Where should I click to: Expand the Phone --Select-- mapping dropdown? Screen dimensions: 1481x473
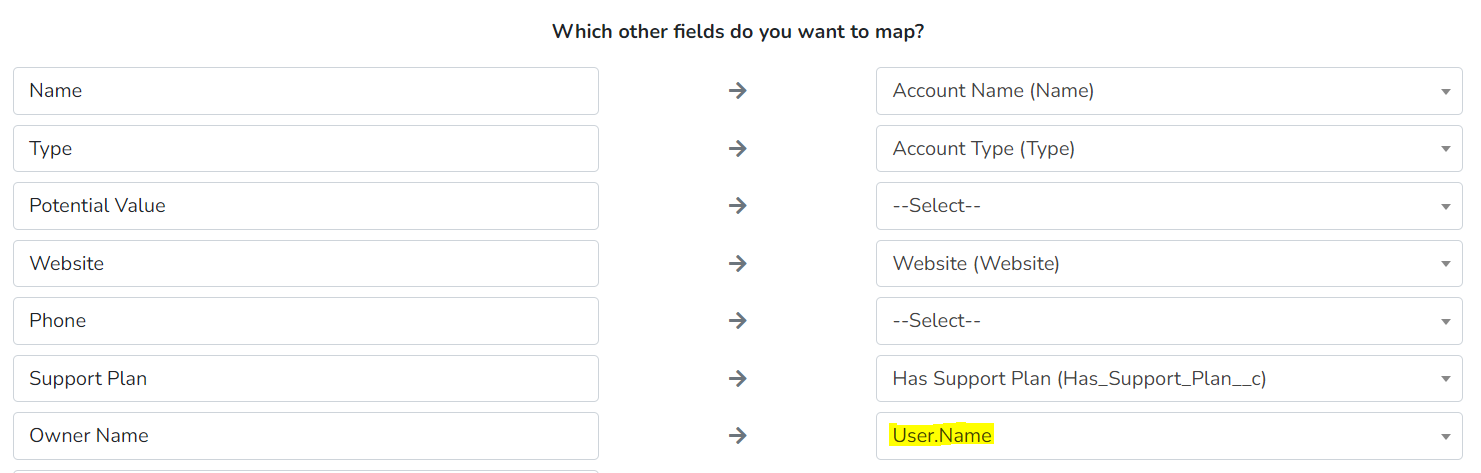1168,321
